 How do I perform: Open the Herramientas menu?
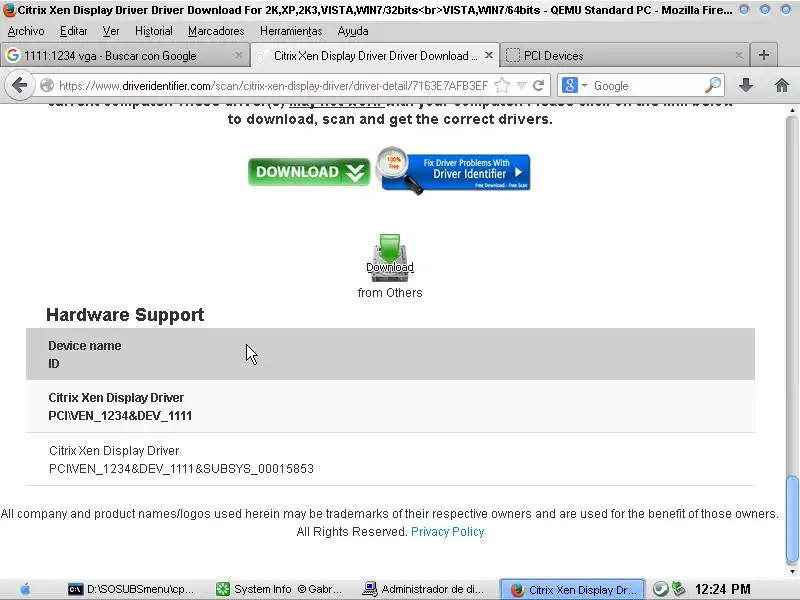point(291,31)
